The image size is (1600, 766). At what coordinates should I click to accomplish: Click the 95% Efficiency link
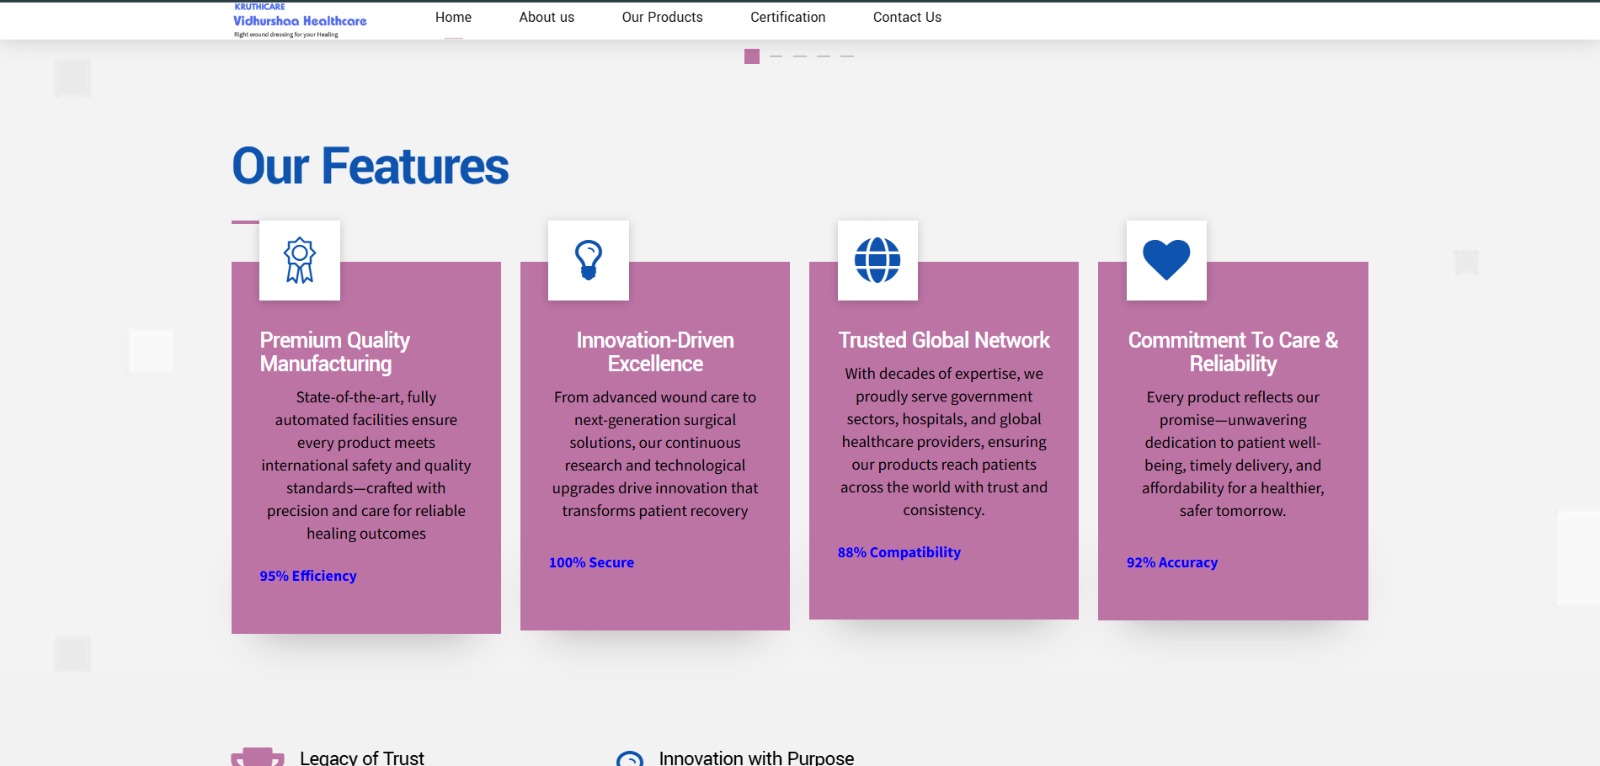pyautogui.click(x=308, y=576)
